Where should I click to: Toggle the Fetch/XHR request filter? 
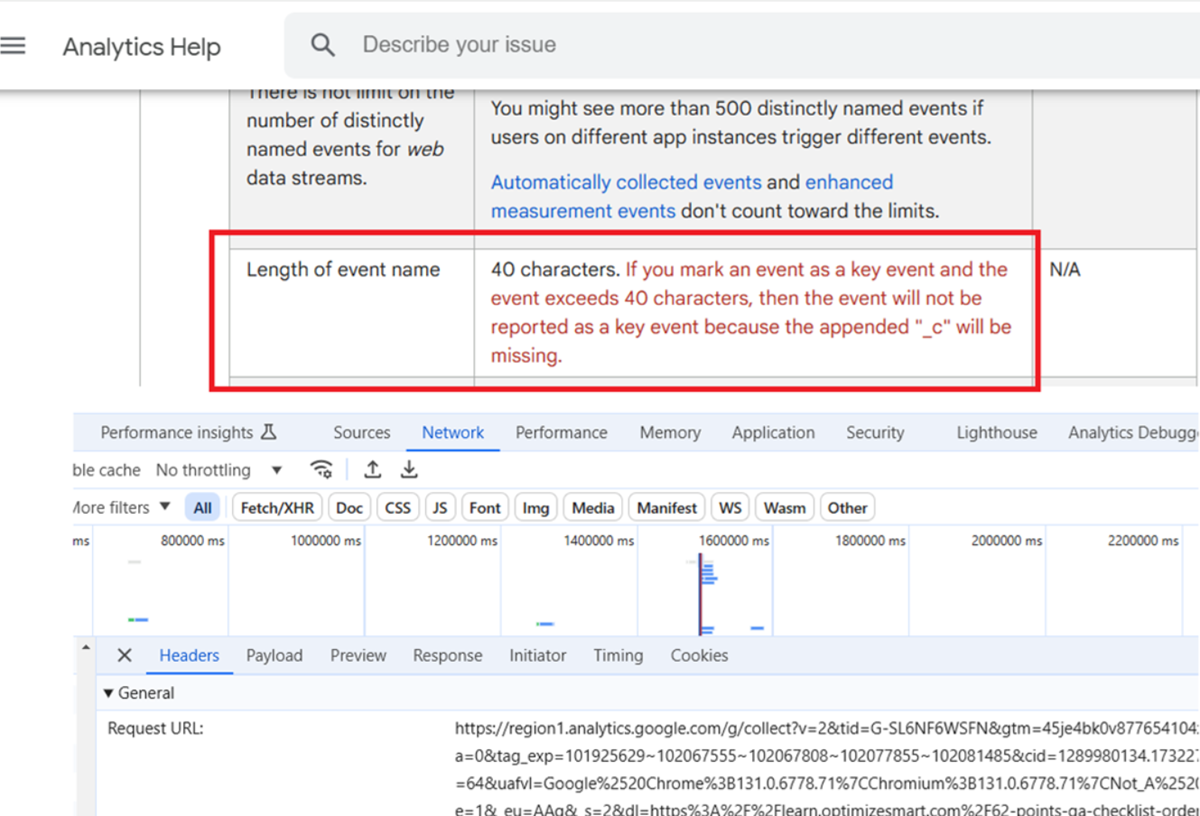[x=277, y=507]
